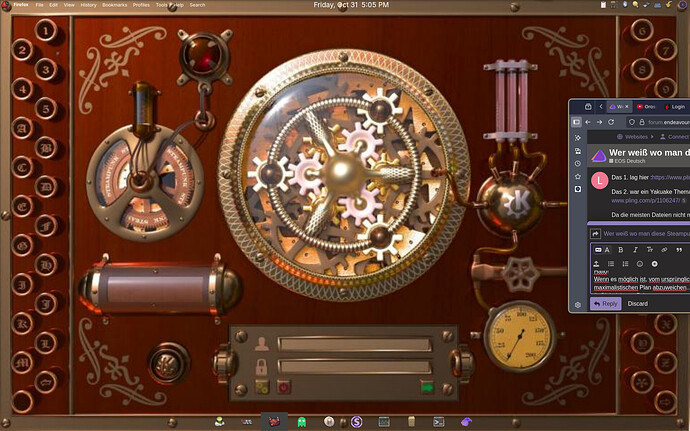This screenshot has height=431, width=690.
Task: Open Bluetooth icon in system tray
Action: tap(625, 4)
